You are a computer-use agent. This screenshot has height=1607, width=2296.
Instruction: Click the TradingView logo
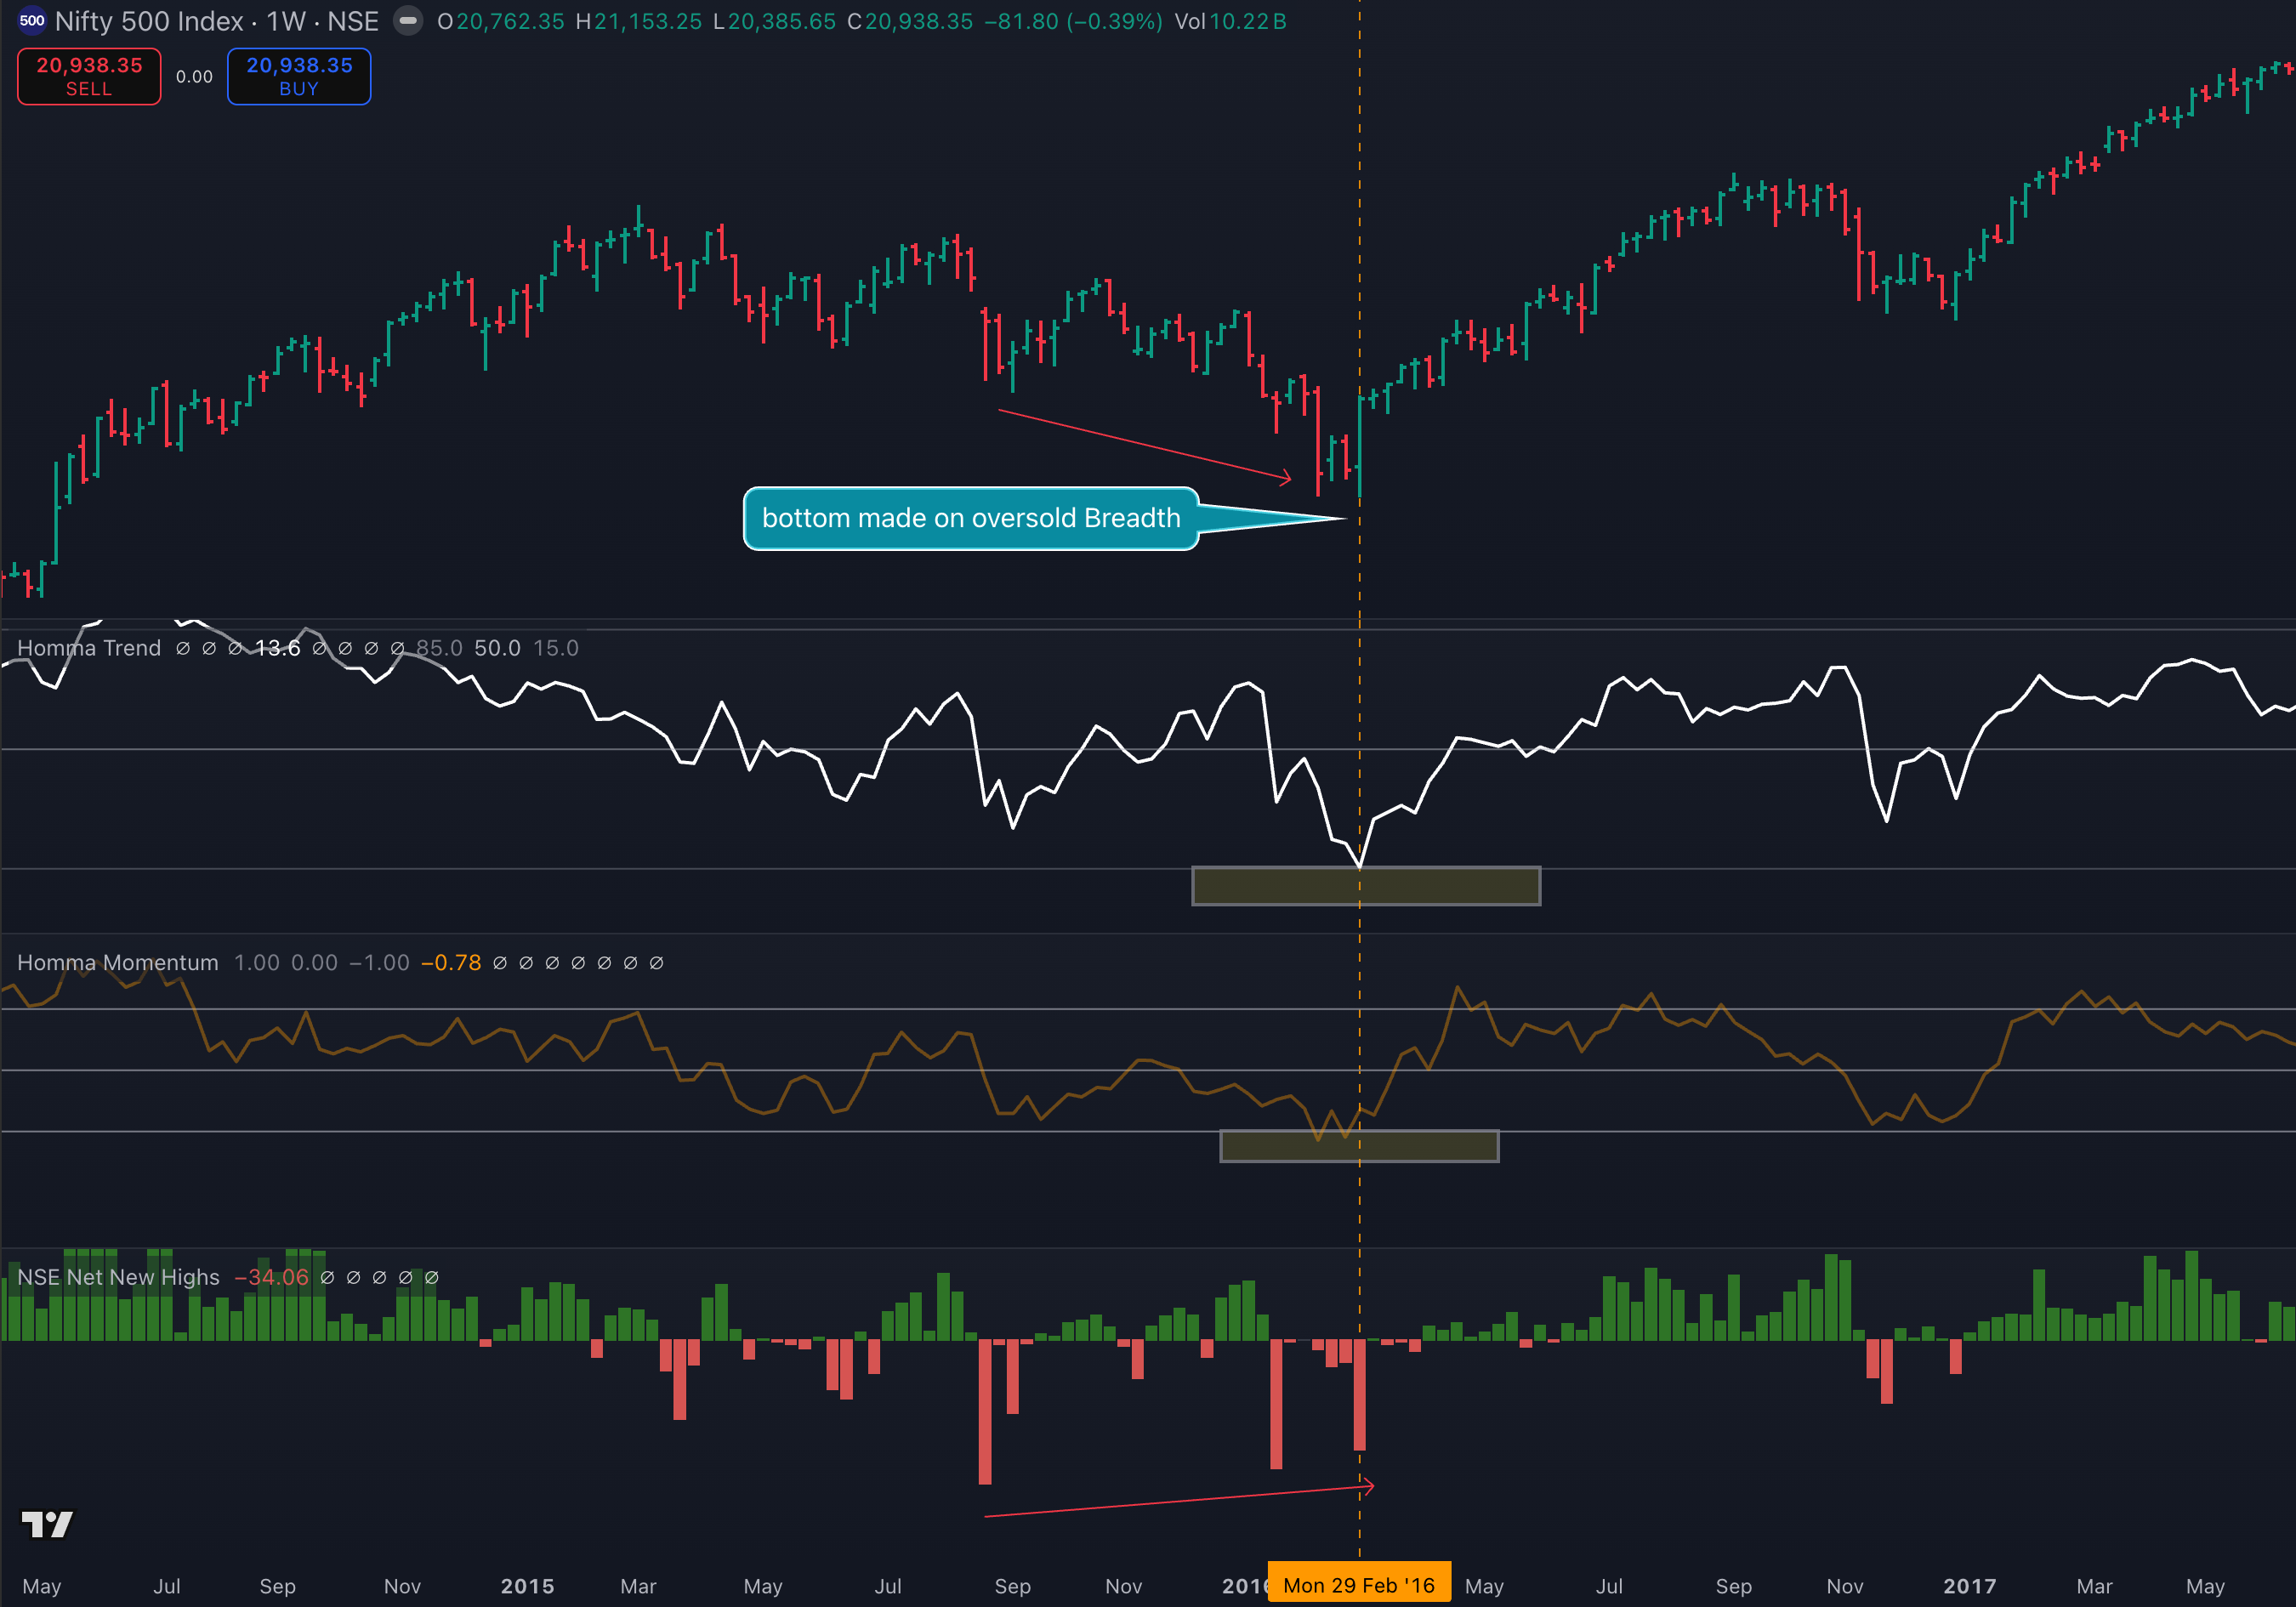pos(47,1524)
